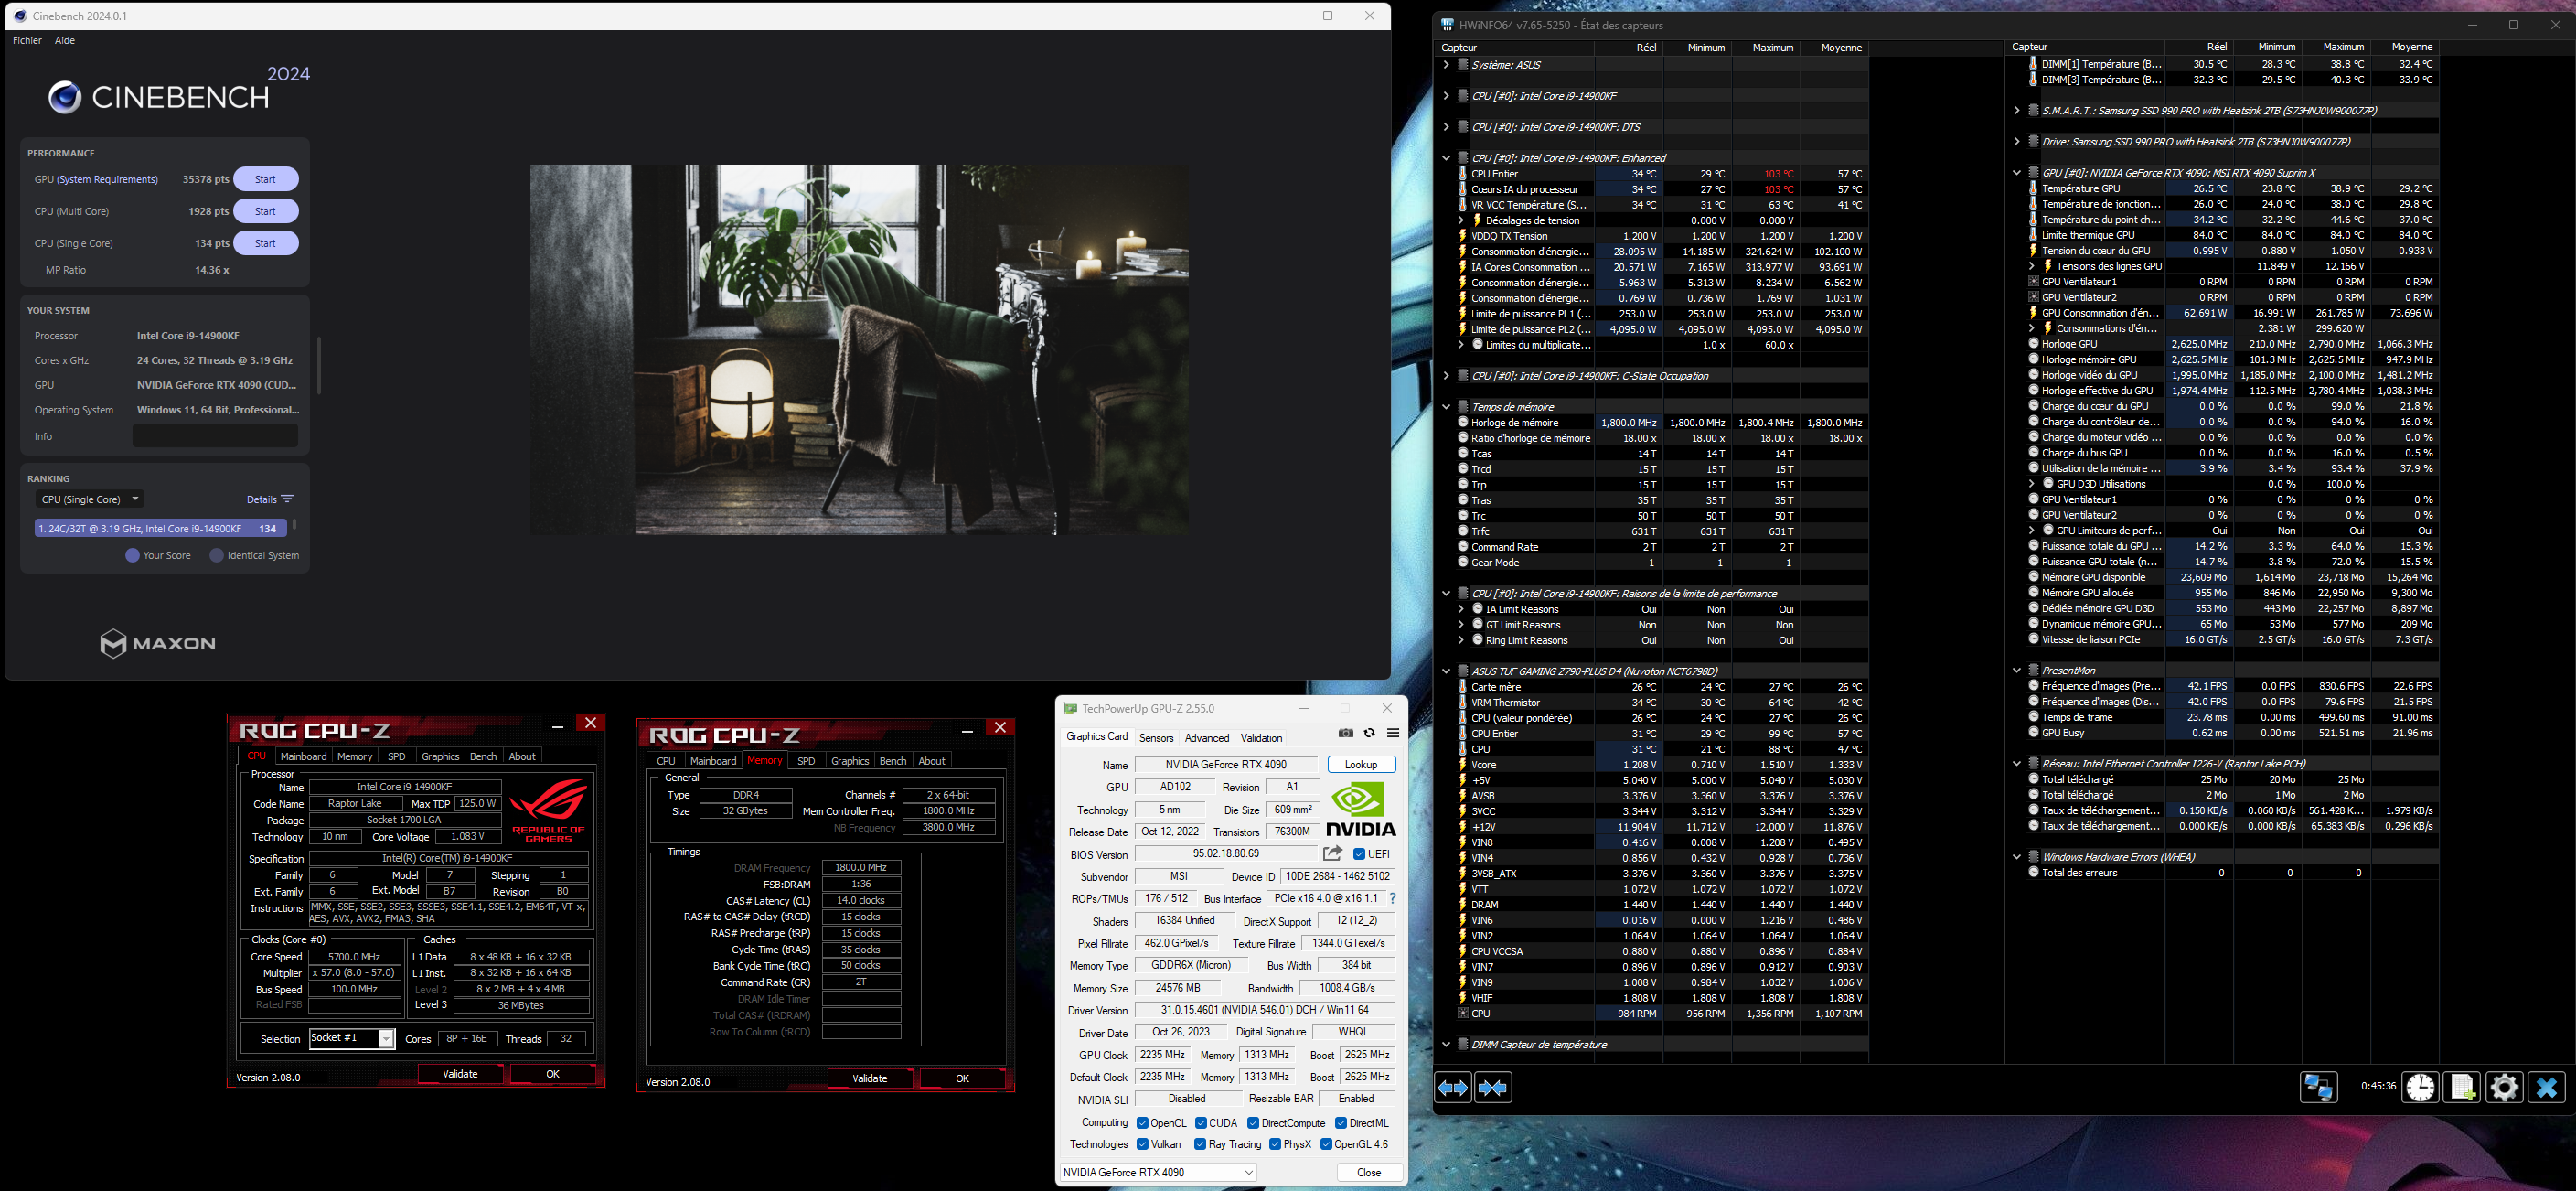The height and width of the screenshot is (1191, 2576).
Task: Click BIOS version export share icon
Action: [1332, 854]
